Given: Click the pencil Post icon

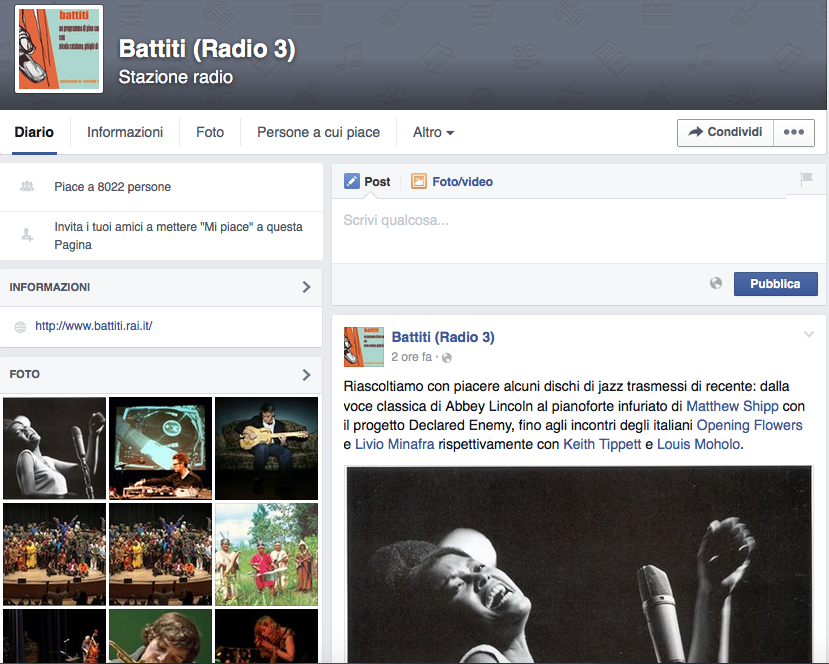Looking at the screenshot, I should 352,181.
